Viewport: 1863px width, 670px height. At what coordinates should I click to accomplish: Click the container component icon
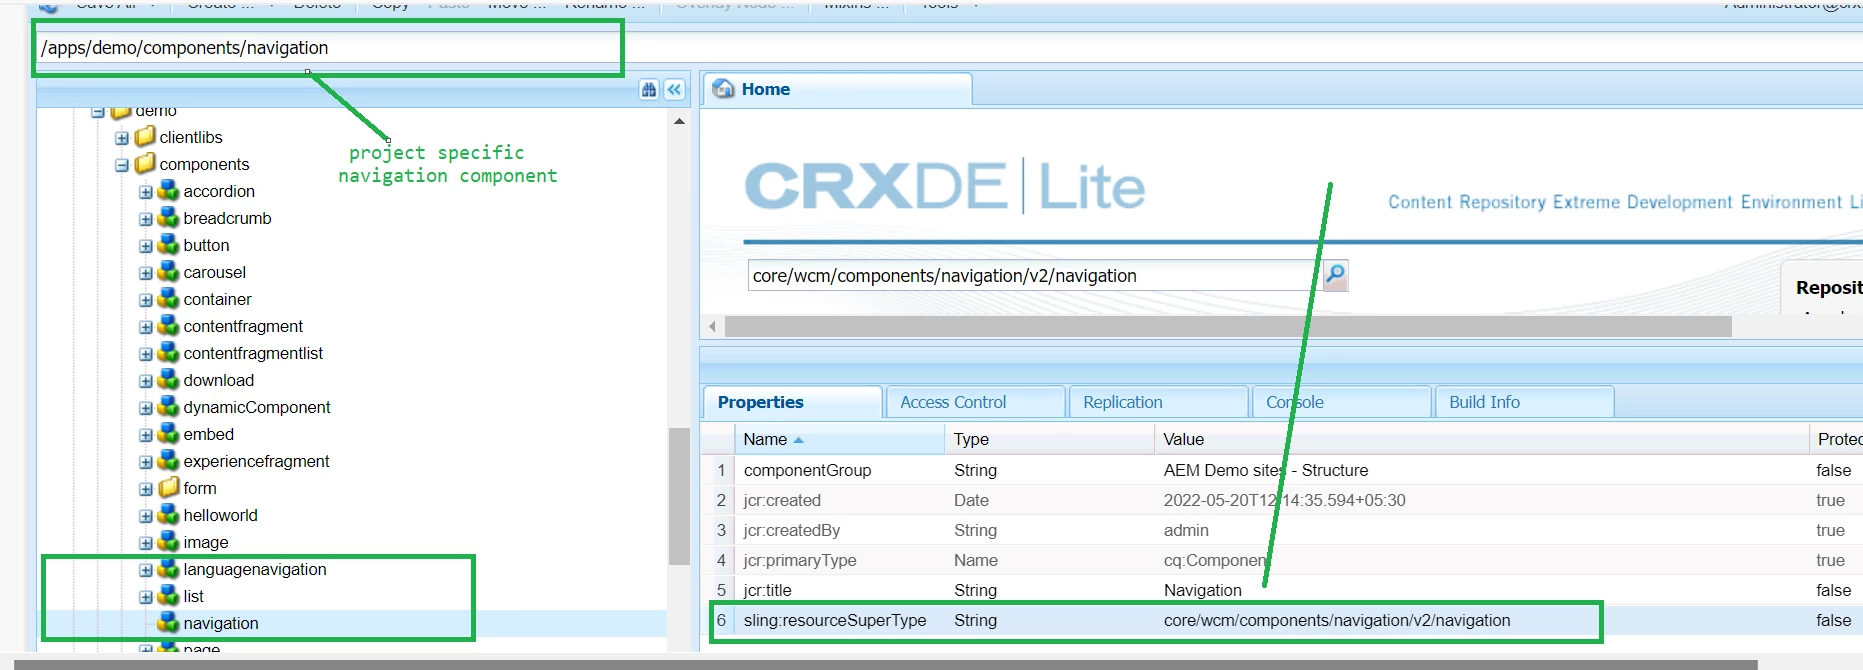(168, 299)
